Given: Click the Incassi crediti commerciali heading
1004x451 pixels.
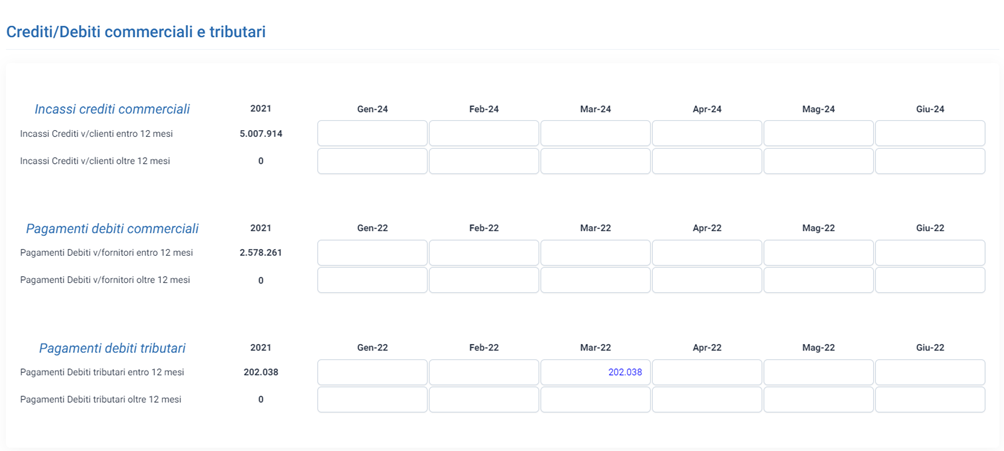Looking at the screenshot, I should coord(112,109).
